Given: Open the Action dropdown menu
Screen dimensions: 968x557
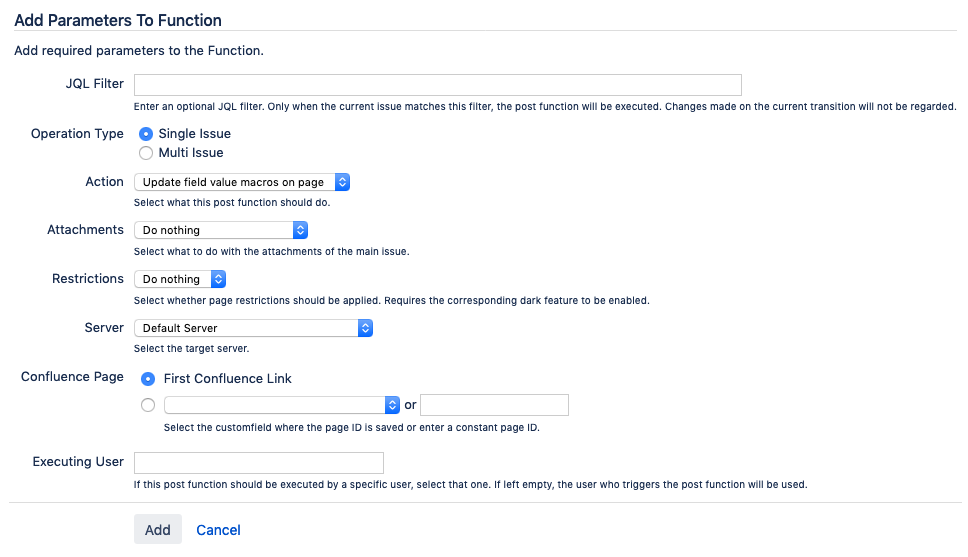Looking at the screenshot, I should pyautogui.click(x=242, y=182).
